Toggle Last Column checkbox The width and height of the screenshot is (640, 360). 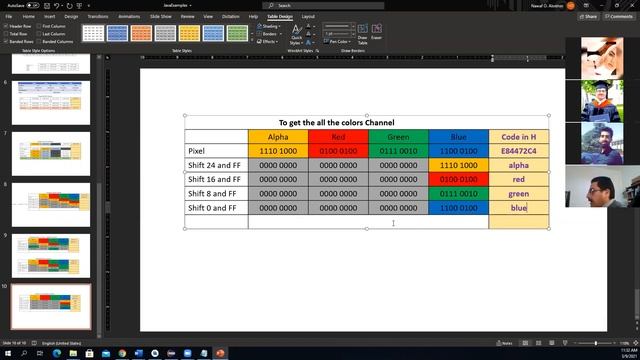39,34
